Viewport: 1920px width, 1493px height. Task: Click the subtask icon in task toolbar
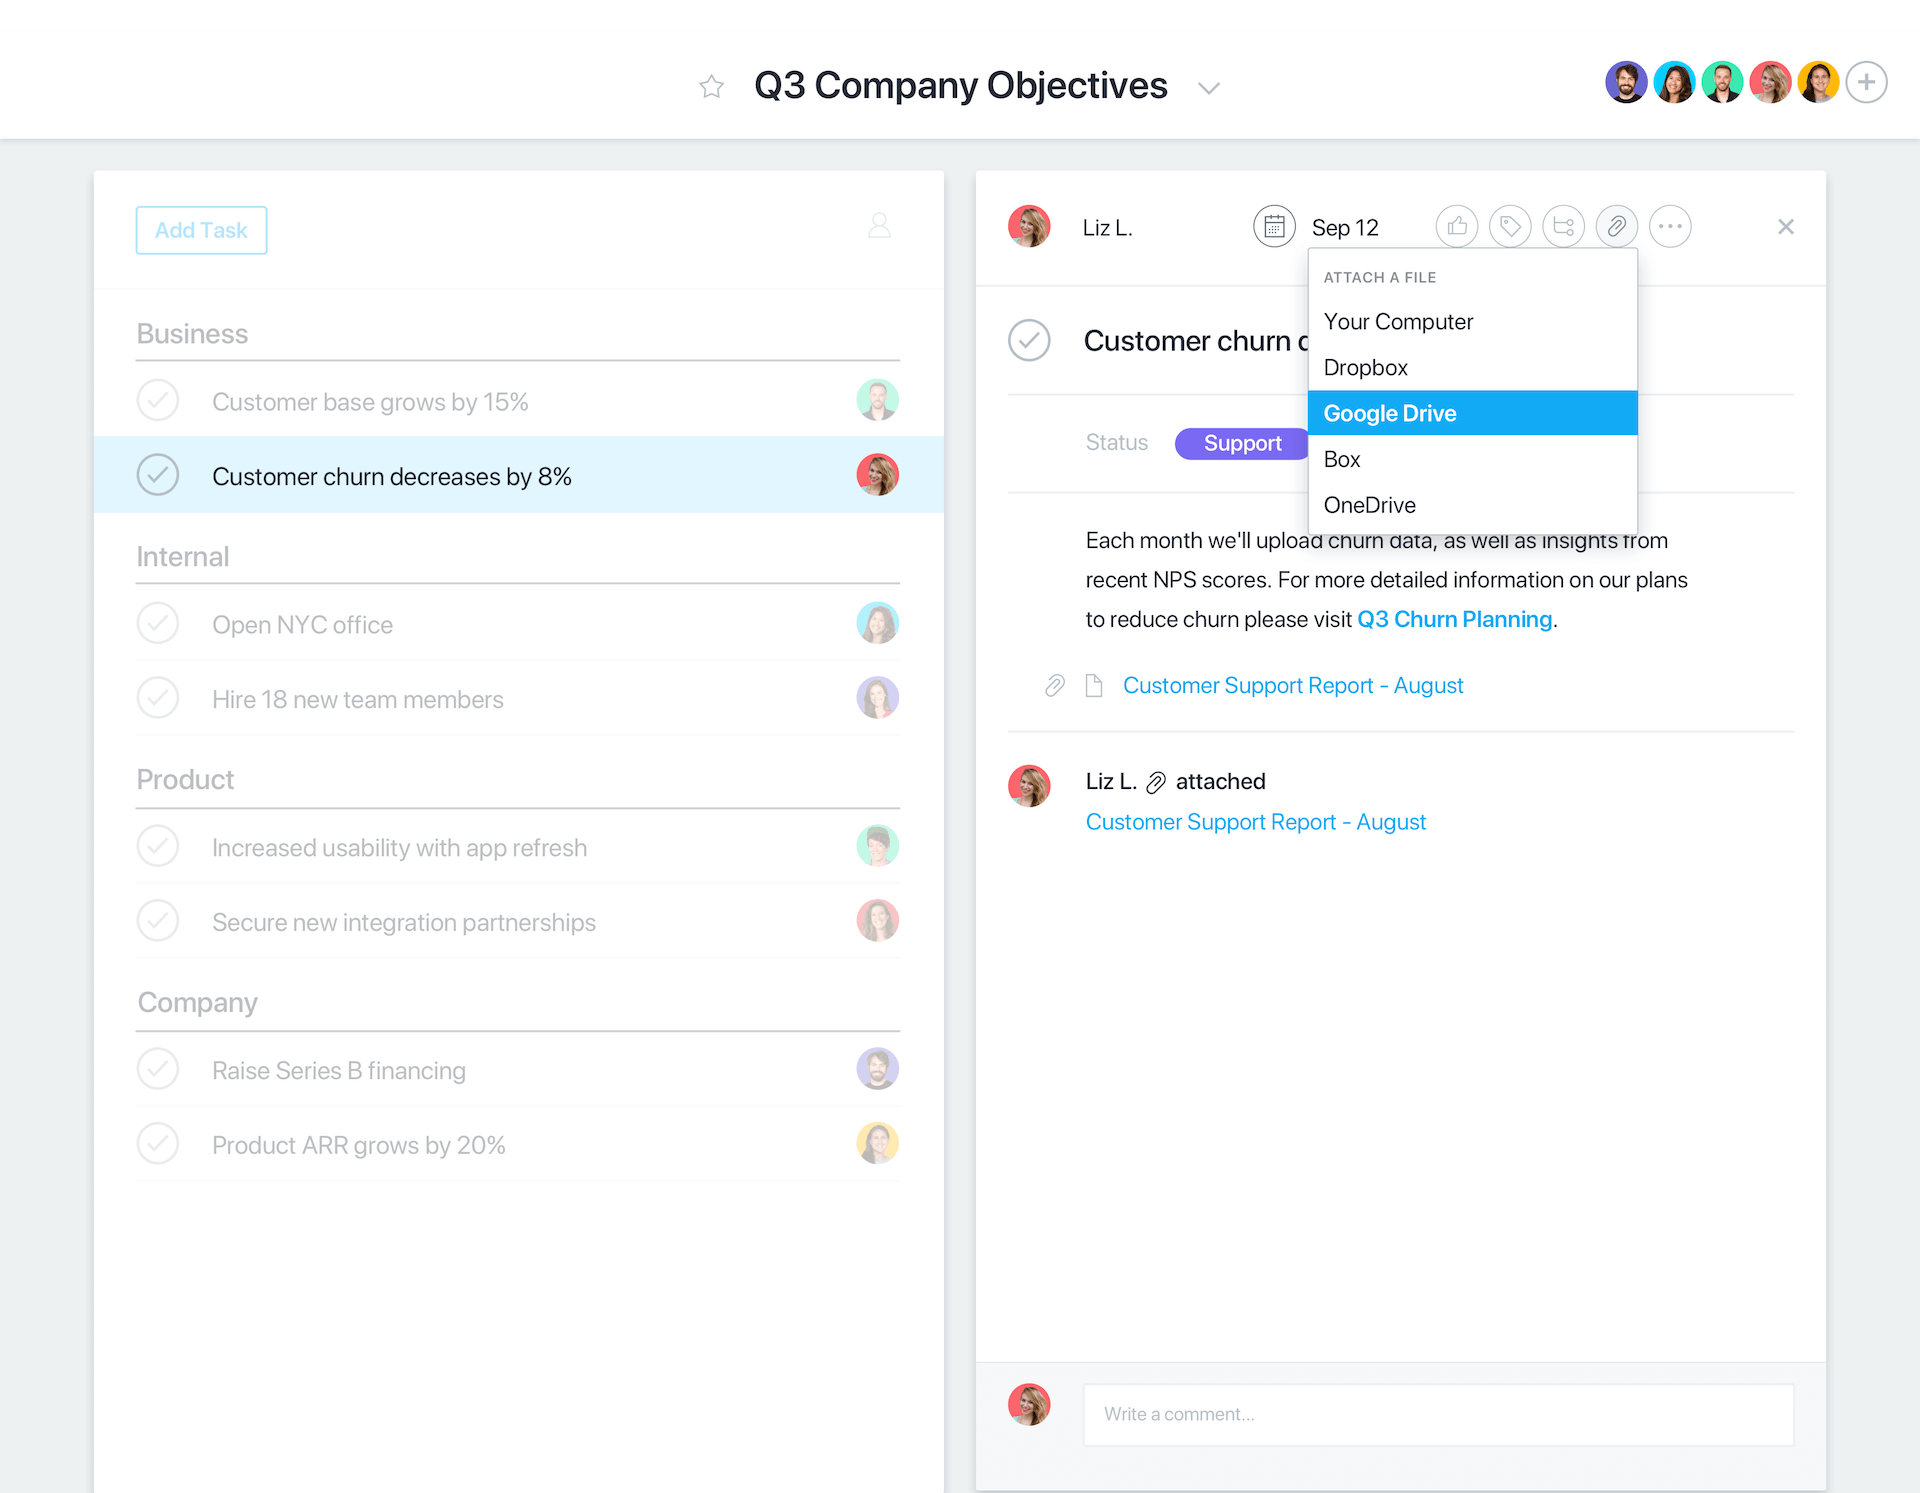1563,227
